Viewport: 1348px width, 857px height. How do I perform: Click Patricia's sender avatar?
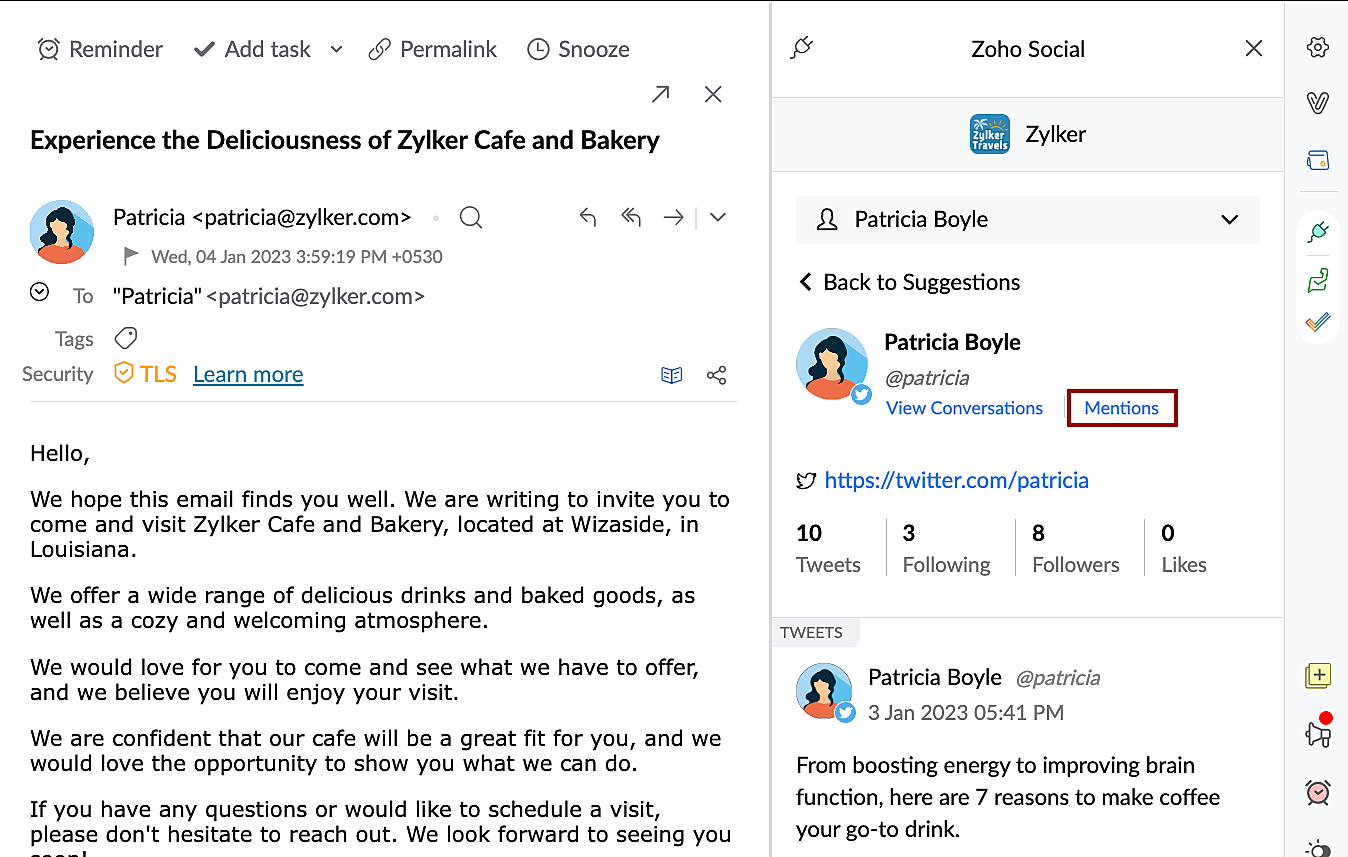click(62, 232)
